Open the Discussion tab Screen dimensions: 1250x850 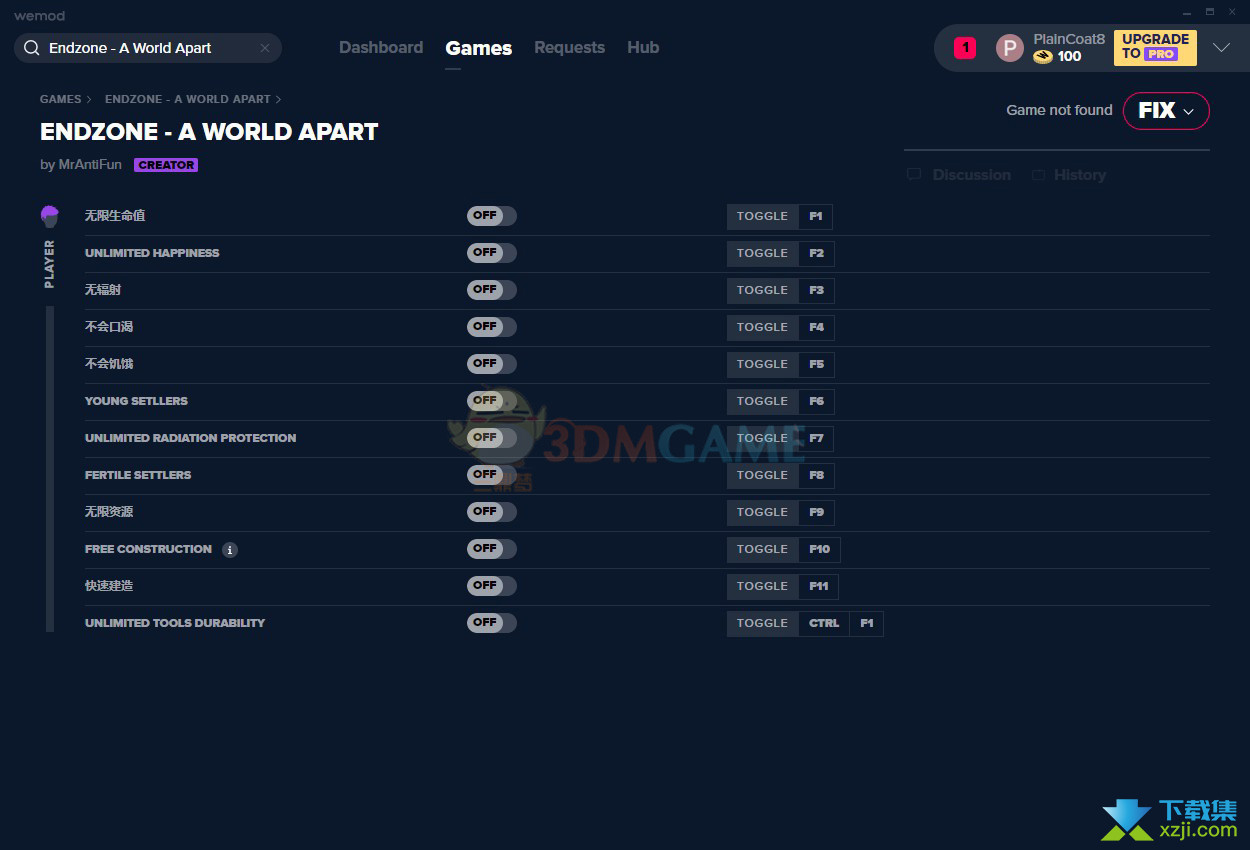(x=959, y=175)
